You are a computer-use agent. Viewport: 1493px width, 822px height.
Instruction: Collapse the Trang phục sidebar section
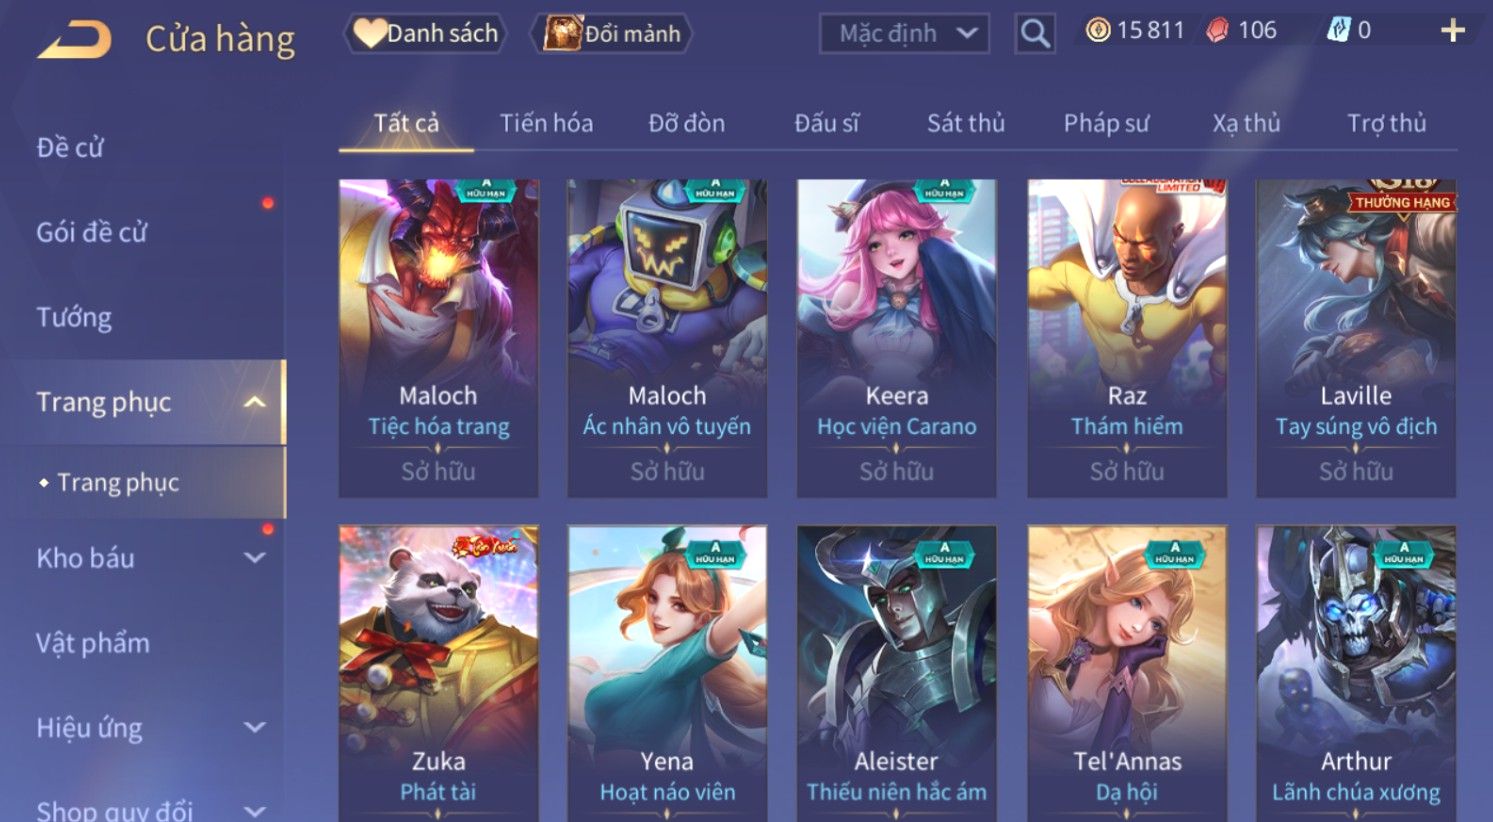pyautogui.click(x=255, y=402)
